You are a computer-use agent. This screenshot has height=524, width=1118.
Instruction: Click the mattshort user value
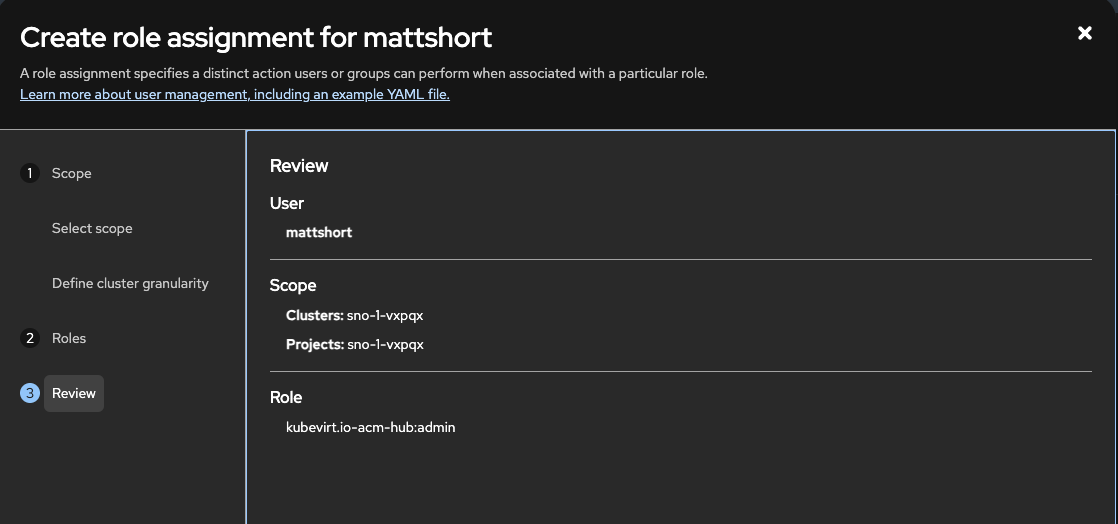tap(319, 232)
